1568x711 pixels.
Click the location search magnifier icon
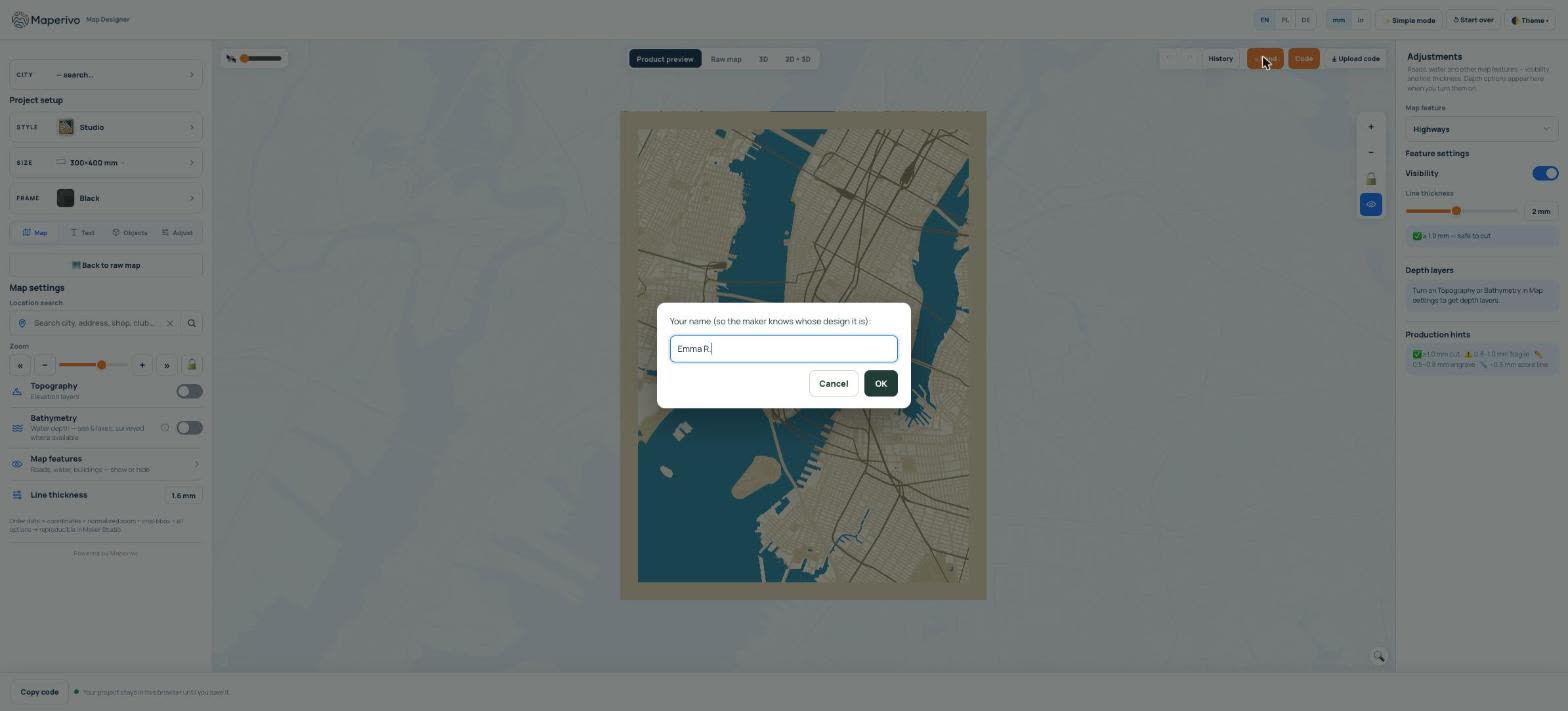pos(192,323)
